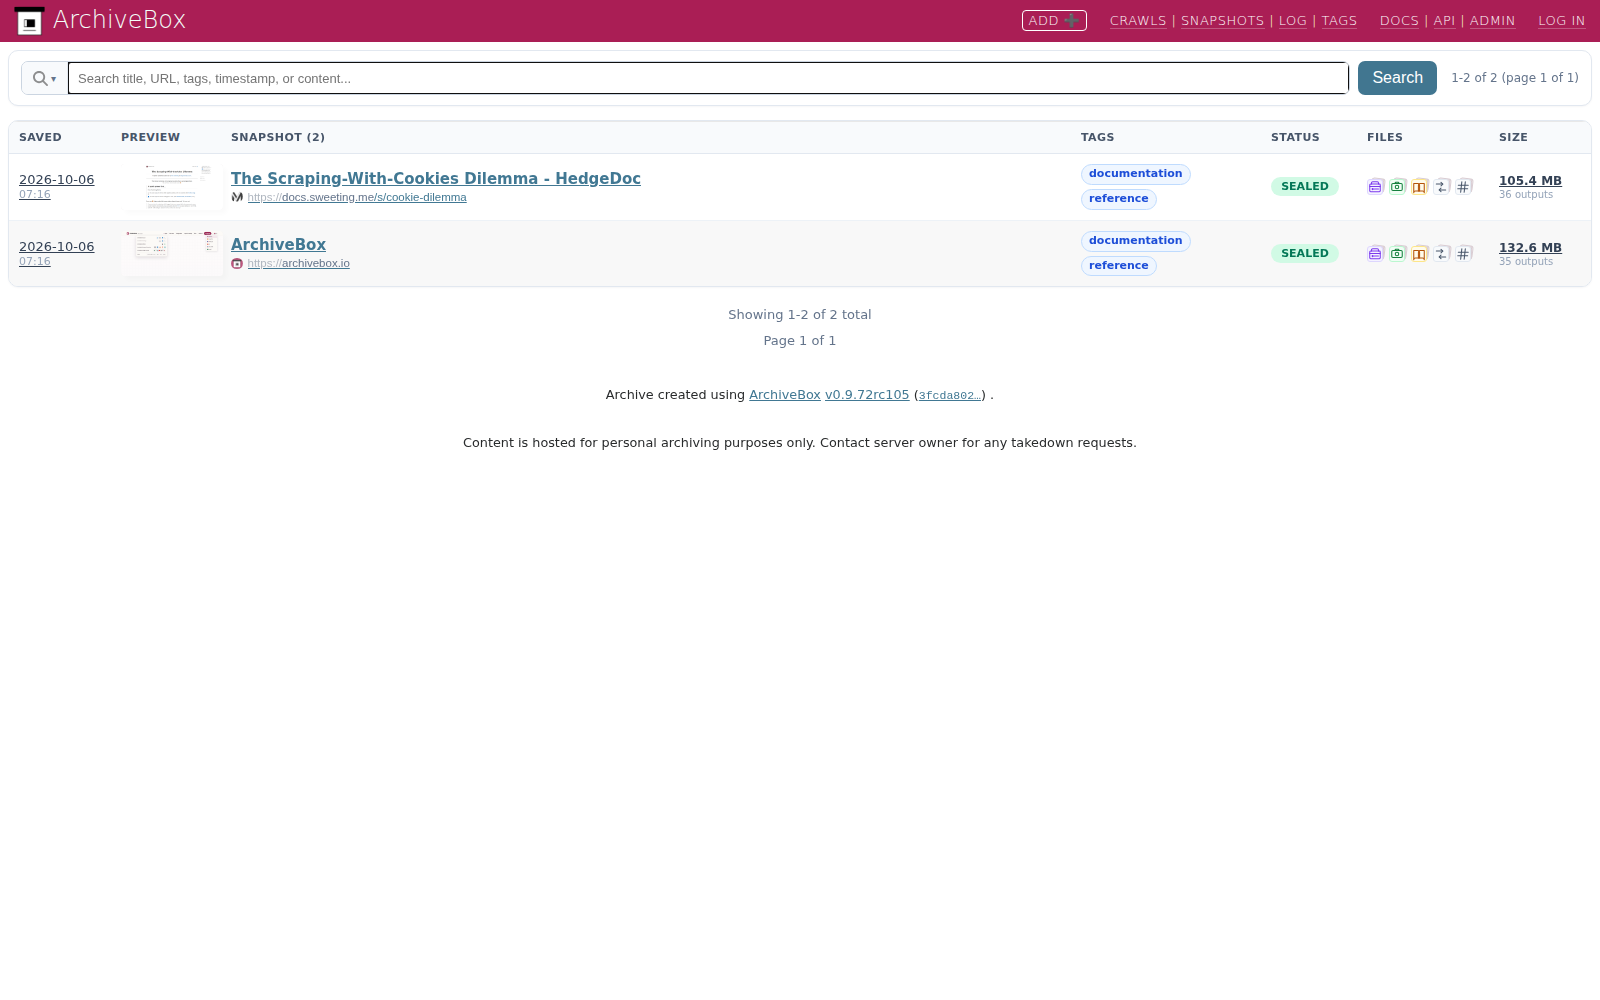Viewport: 1600px width, 1000px height.
Task: Click SEALED status on HedgeDoc row
Action: pyautogui.click(x=1304, y=187)
